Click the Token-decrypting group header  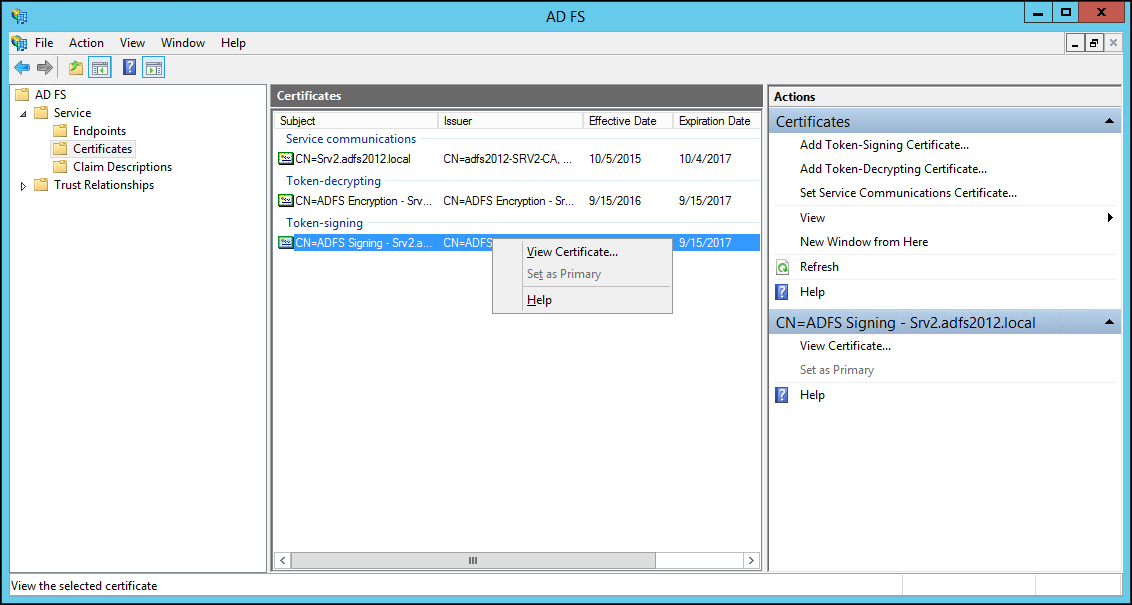pos(334,180)
